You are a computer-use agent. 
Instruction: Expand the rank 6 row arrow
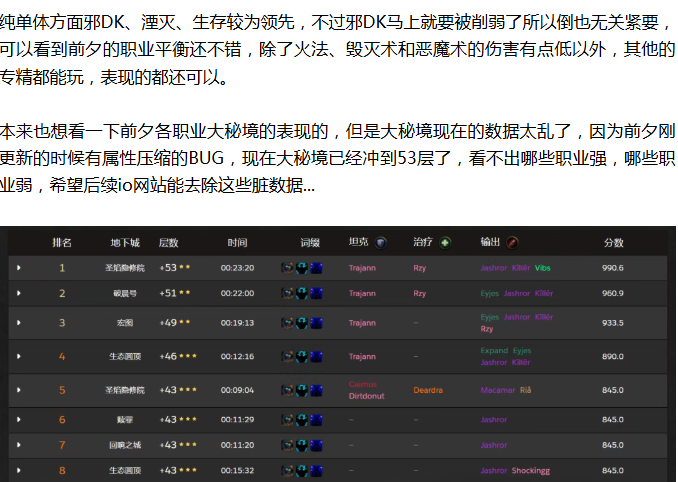point(18,419)
